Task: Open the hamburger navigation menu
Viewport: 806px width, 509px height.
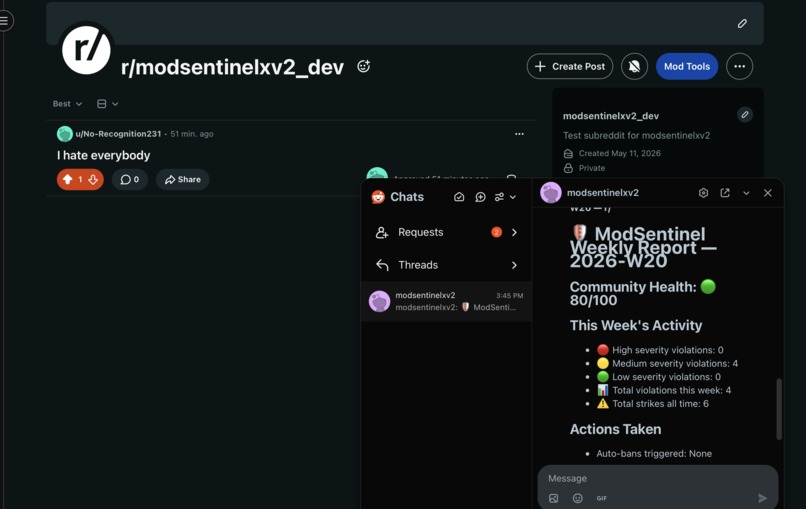Action: point(5,21)
